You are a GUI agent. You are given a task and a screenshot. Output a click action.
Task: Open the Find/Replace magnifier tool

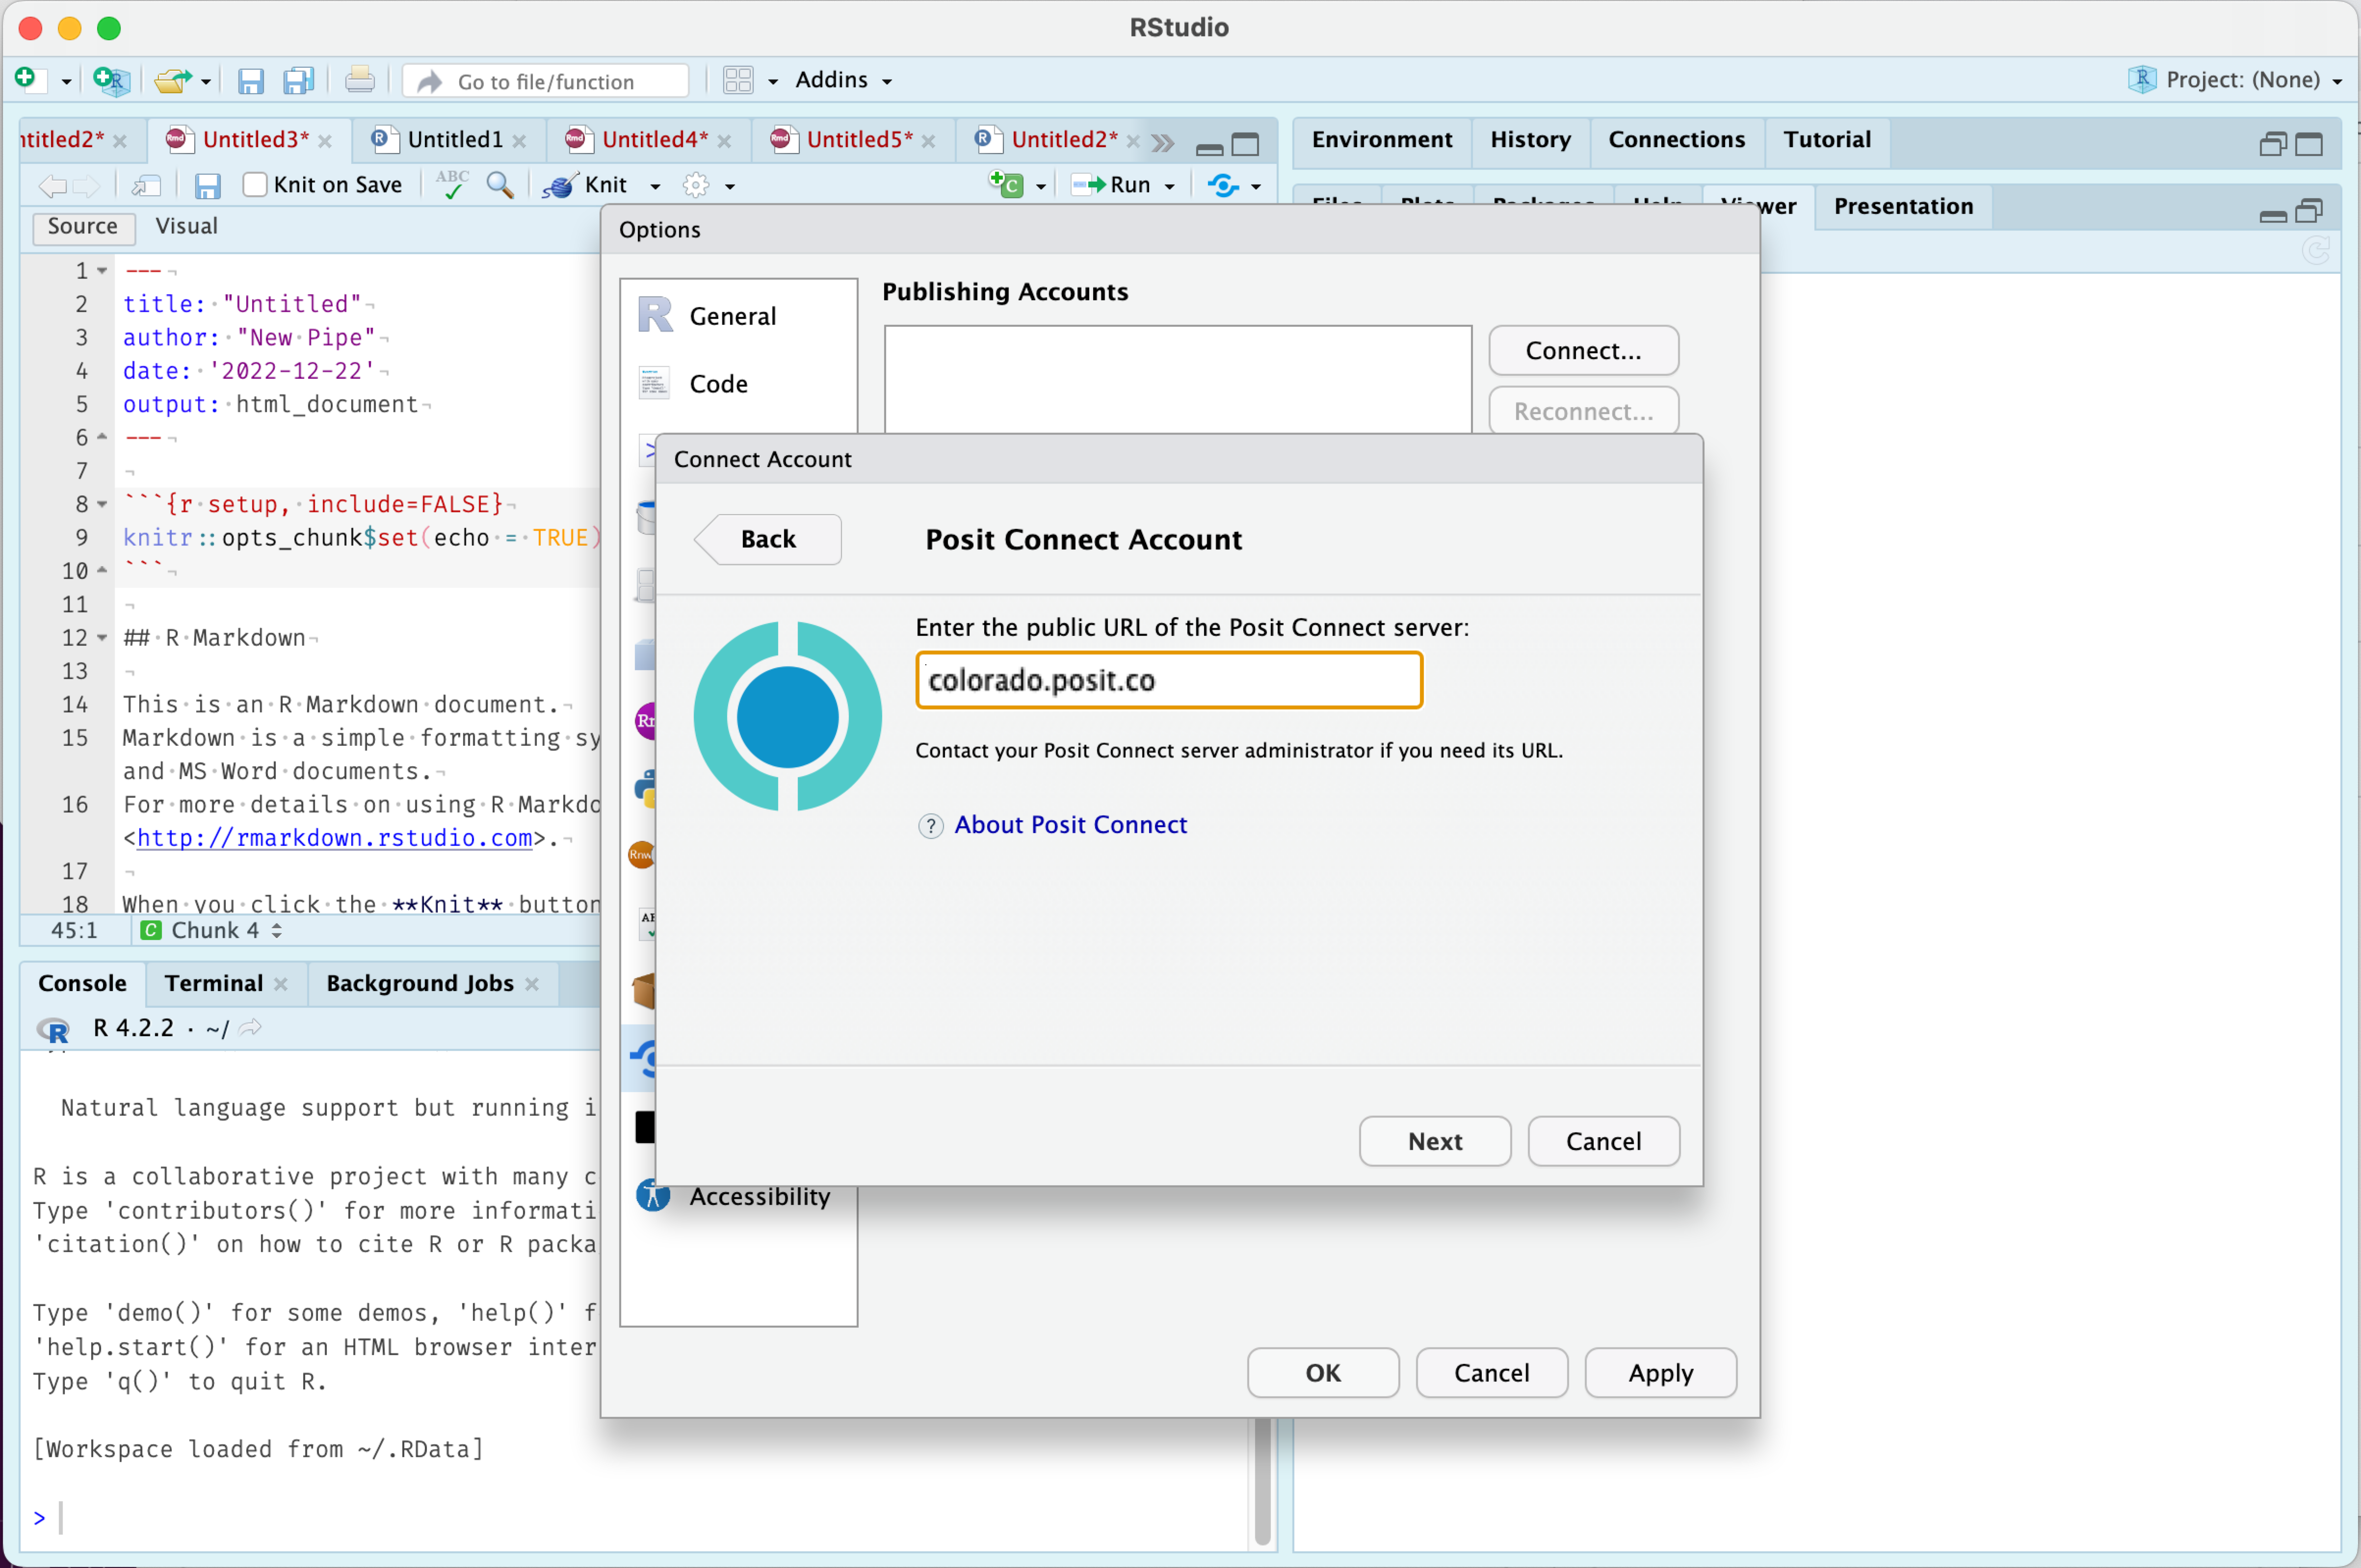coord(499,185)
